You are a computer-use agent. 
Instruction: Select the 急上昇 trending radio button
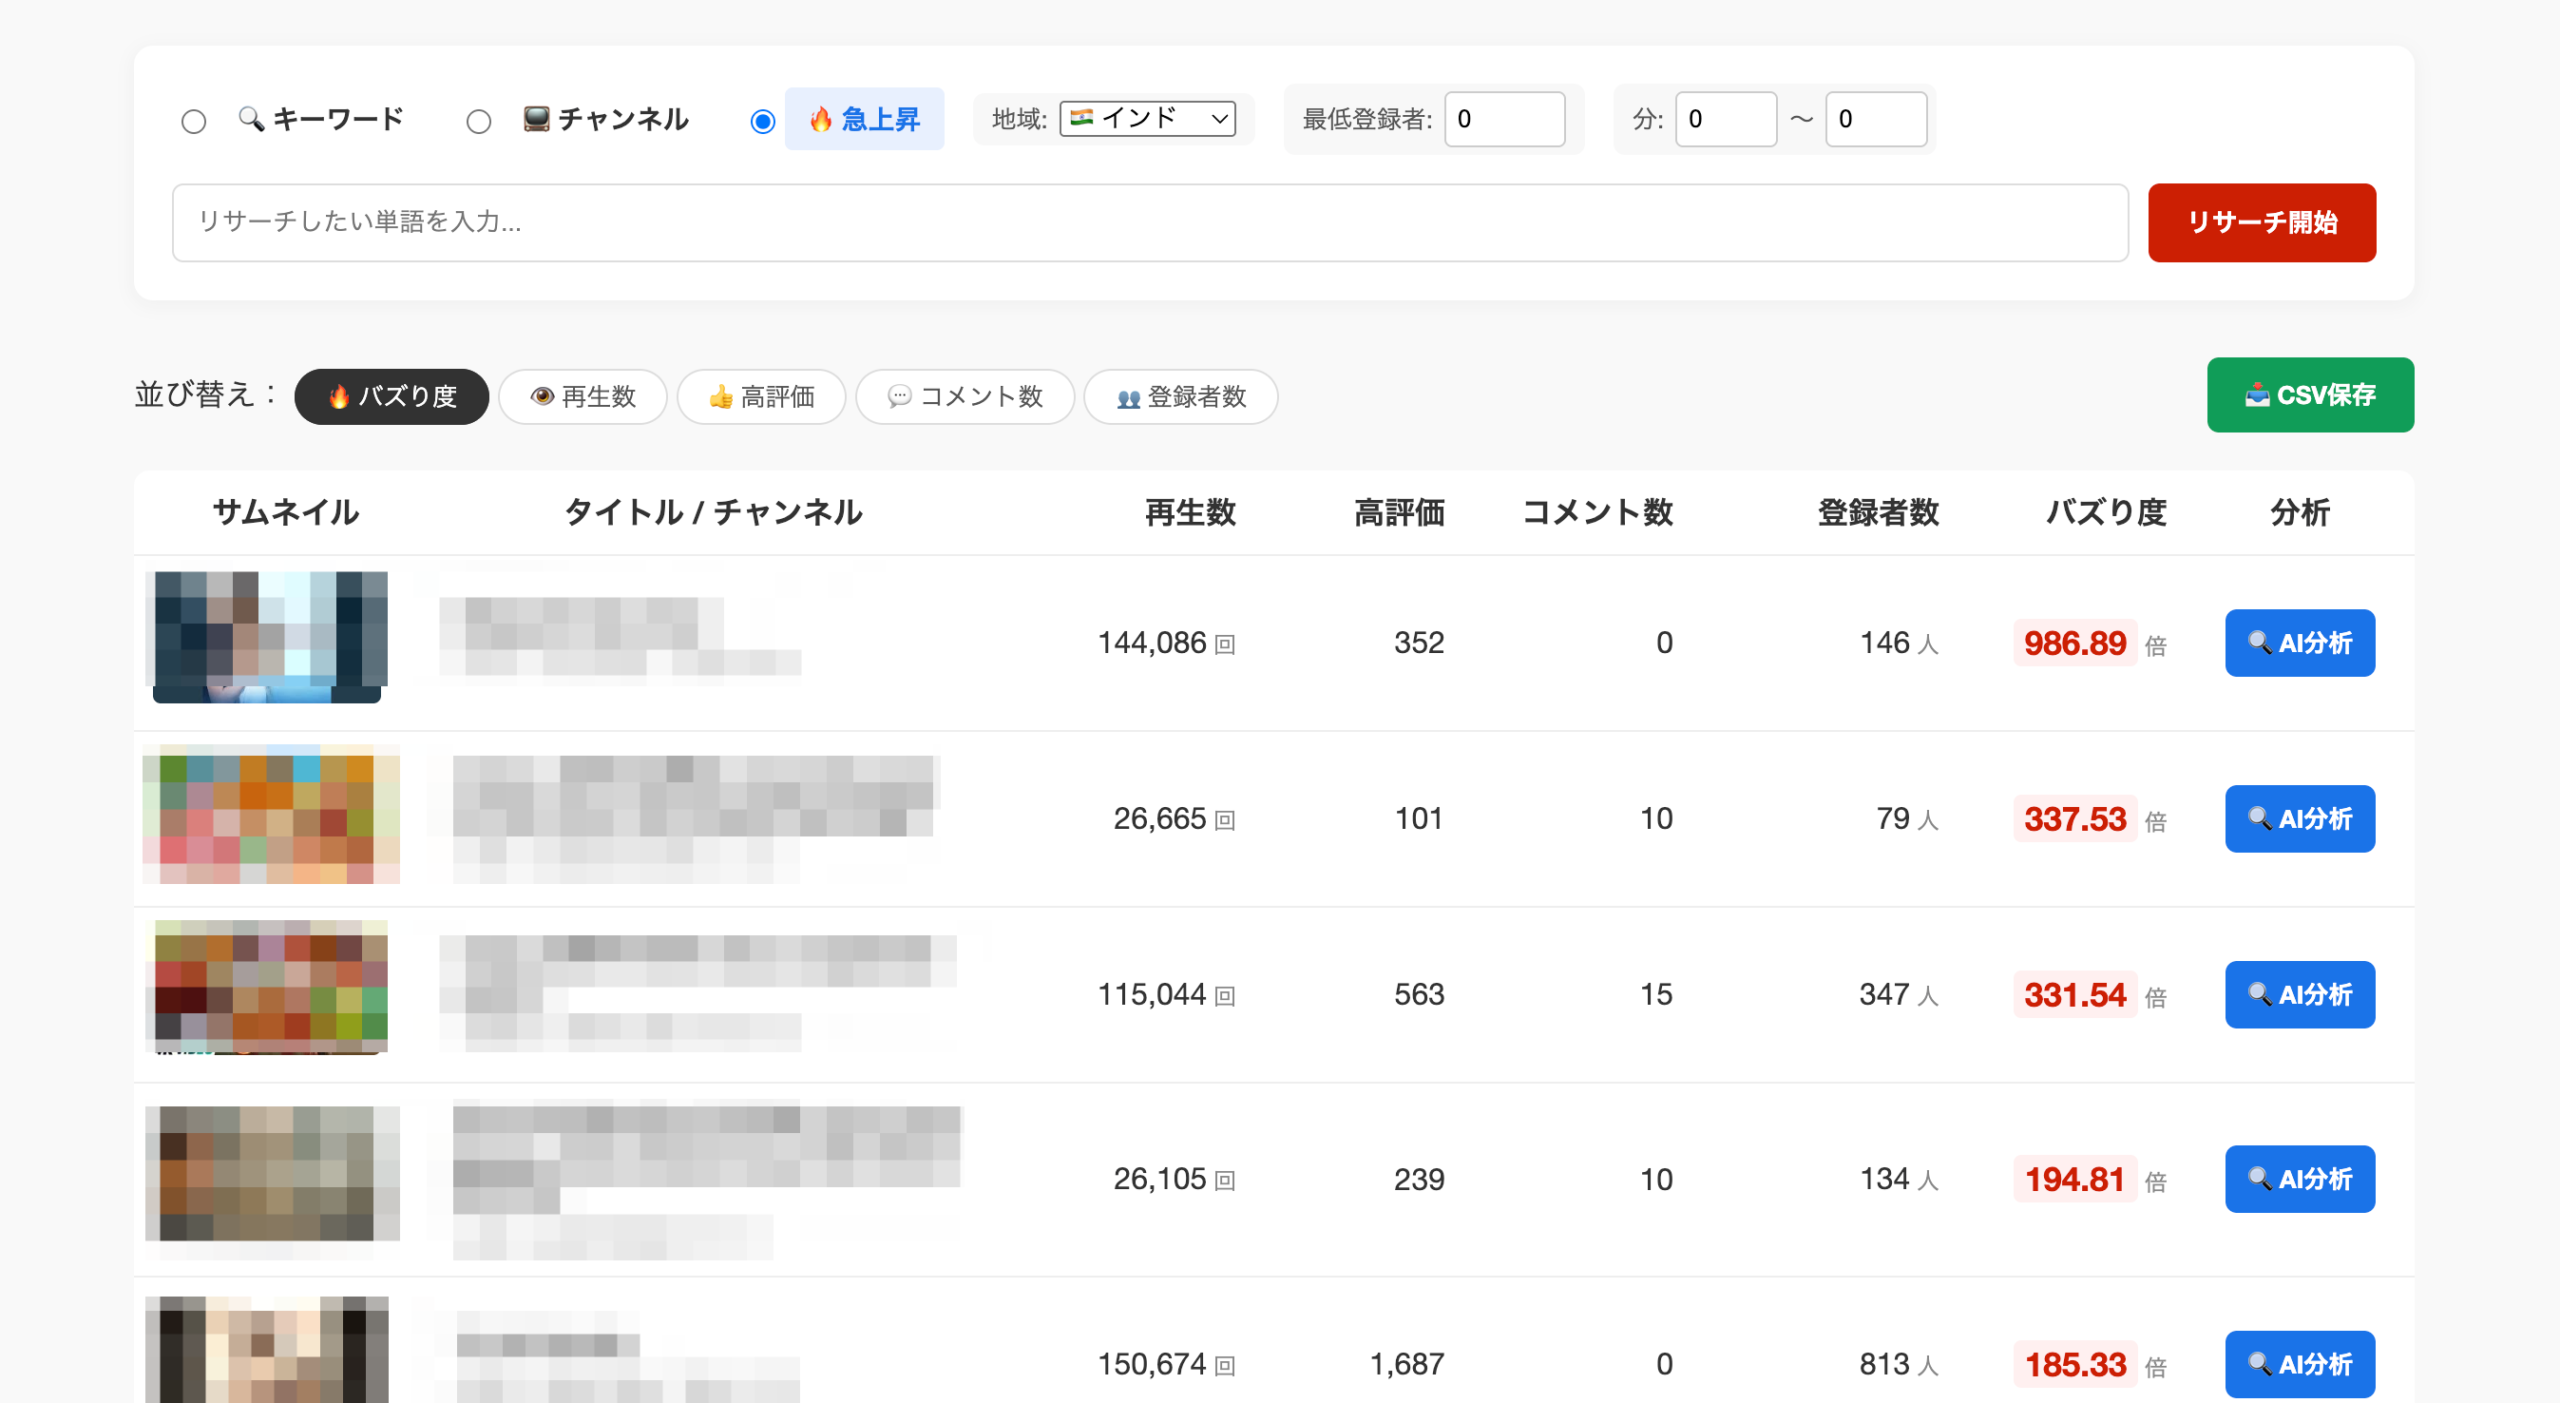point(762,121)
